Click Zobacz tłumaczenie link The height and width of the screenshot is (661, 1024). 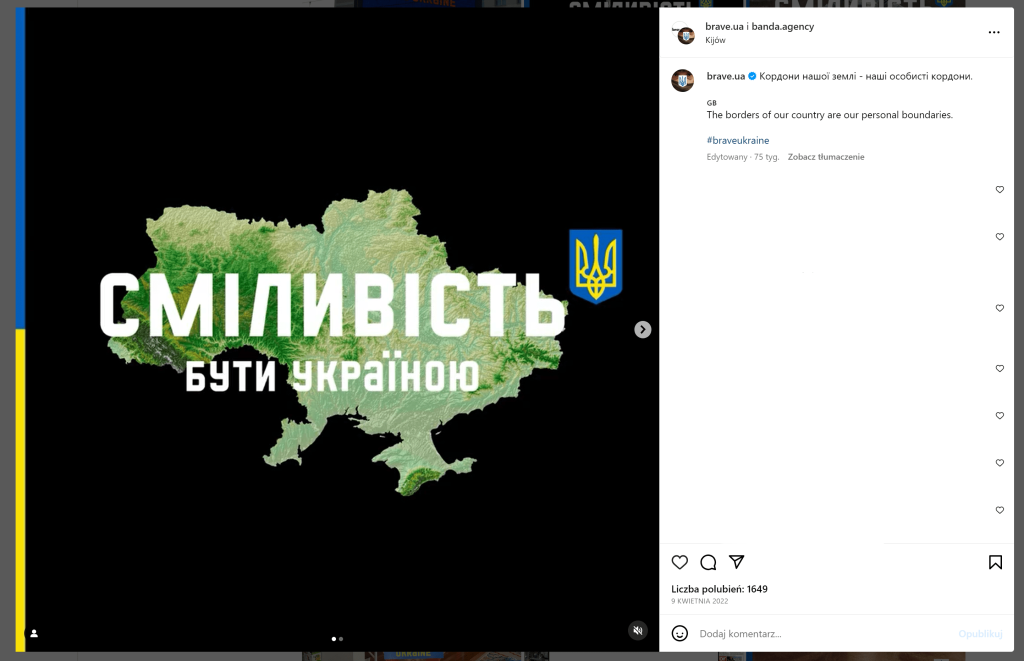coord(825,157)
